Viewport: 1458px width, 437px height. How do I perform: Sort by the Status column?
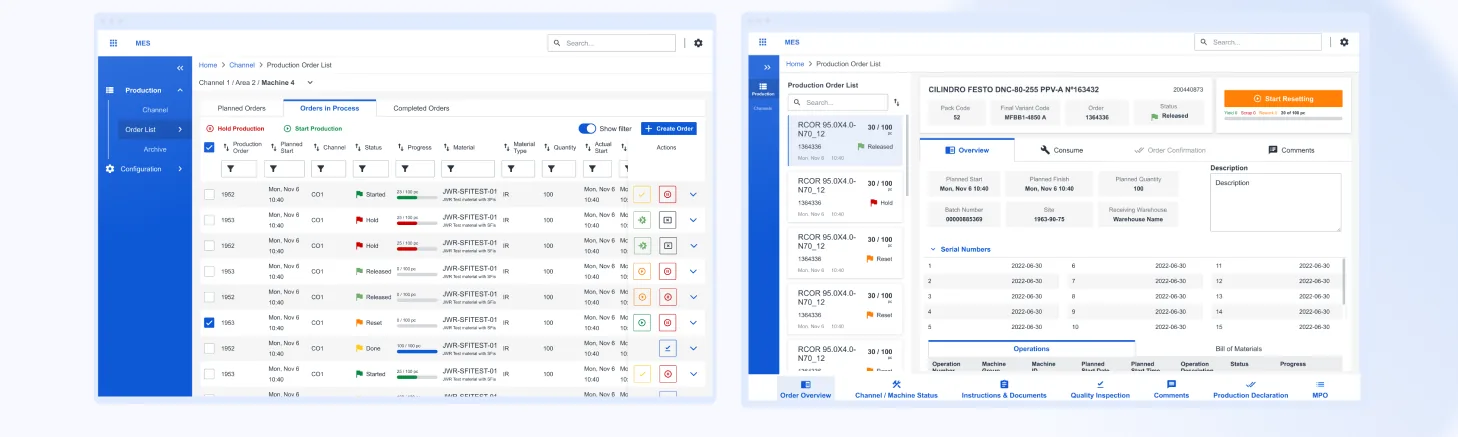[x=358, y=147]
